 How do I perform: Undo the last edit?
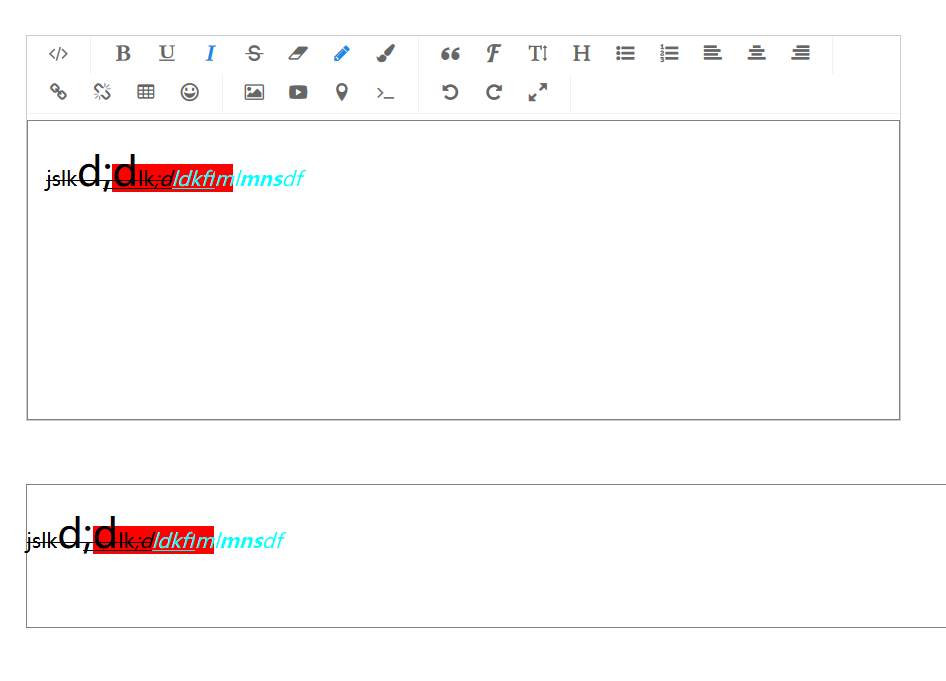(x=450, y=92)
